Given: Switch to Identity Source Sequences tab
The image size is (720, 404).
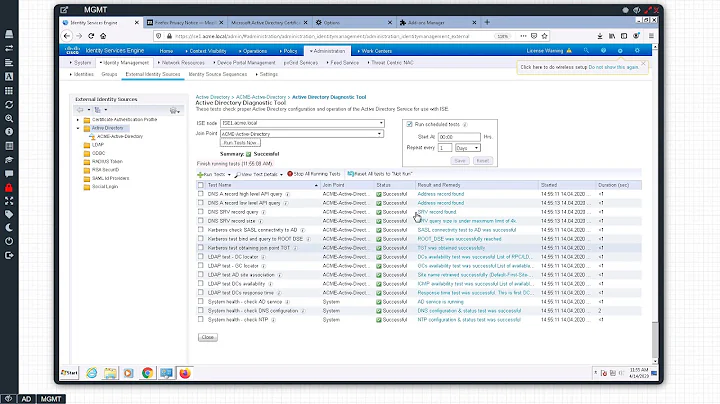Looking at the screenshot, I should [218, 74].
